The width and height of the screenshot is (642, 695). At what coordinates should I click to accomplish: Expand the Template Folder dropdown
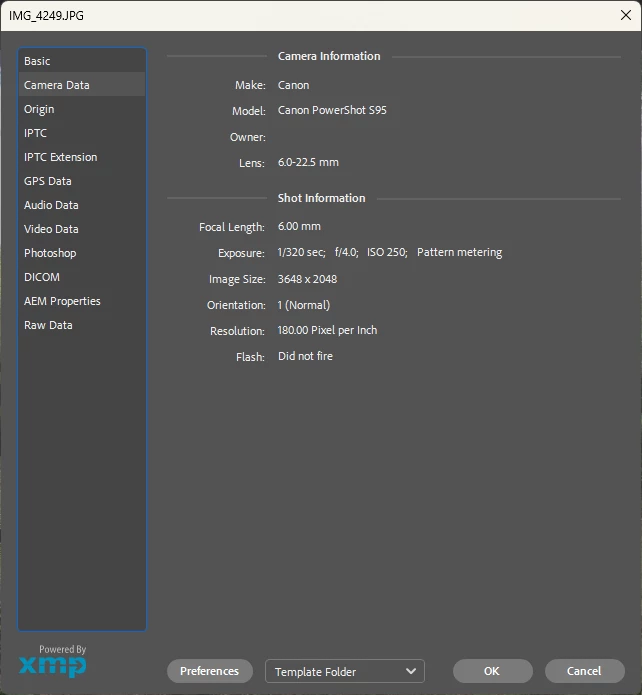344,672
